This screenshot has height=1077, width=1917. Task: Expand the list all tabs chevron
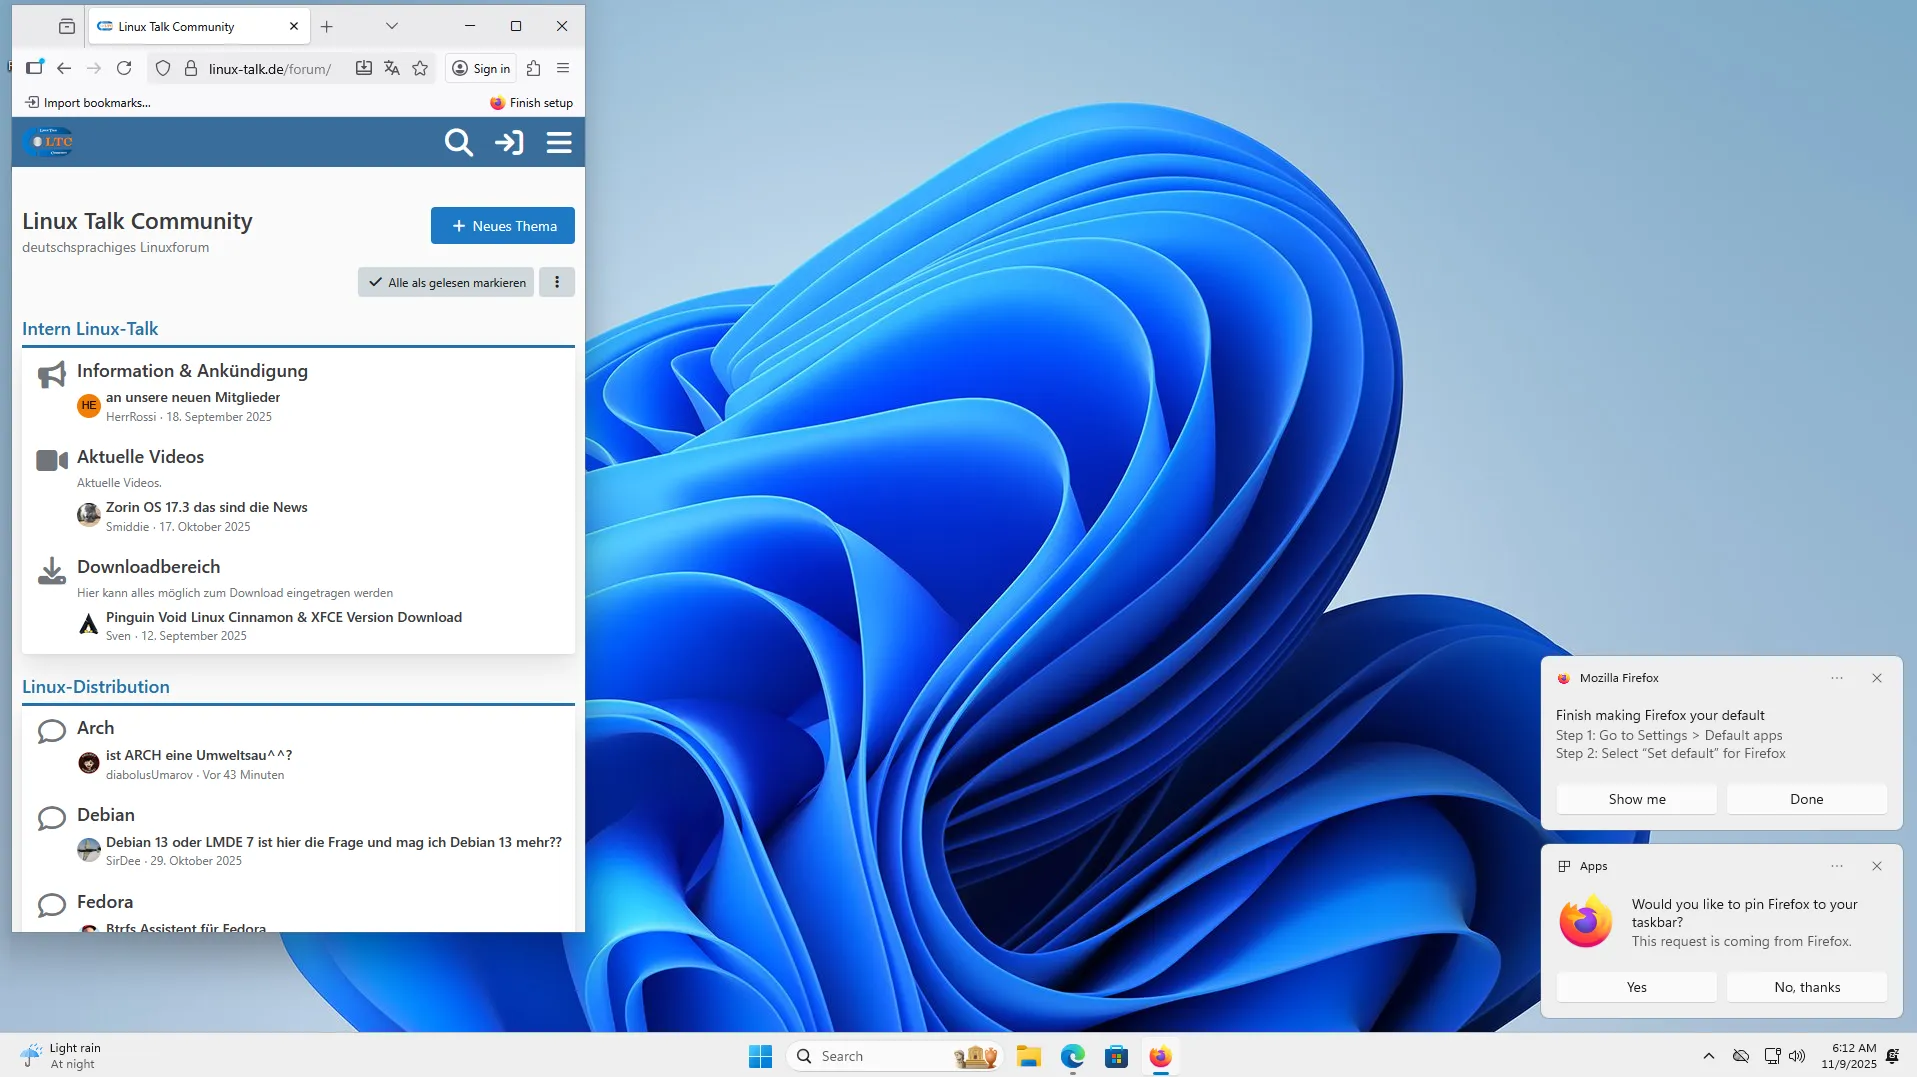(x=392, y=26)
